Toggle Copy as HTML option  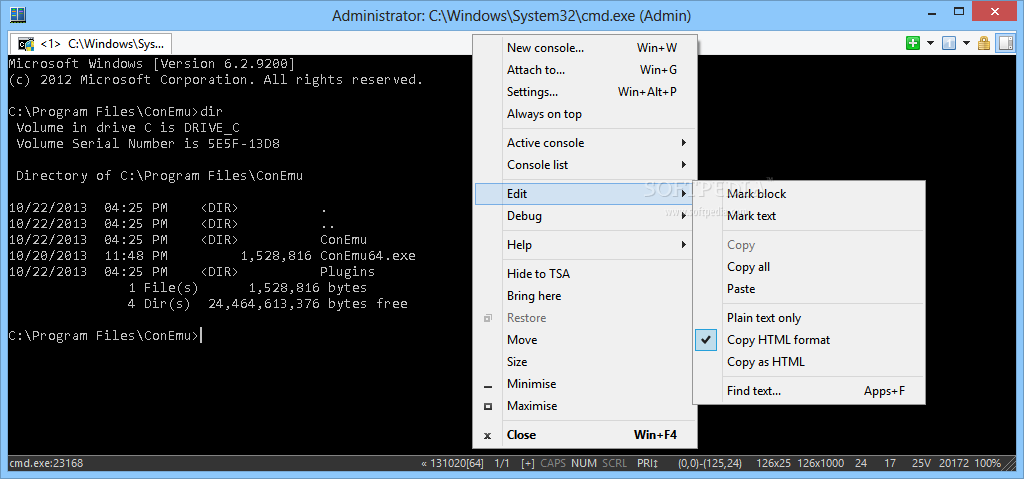tap(809, 362)
